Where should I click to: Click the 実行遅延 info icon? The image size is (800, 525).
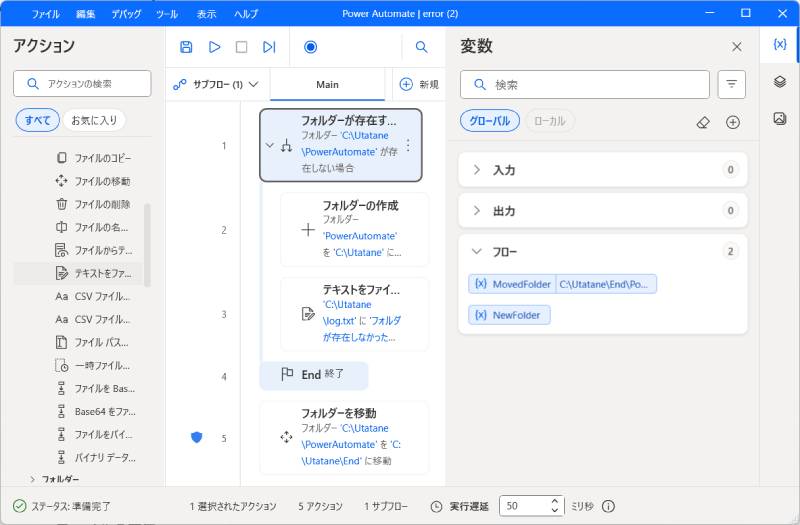[x=608, y=506]
